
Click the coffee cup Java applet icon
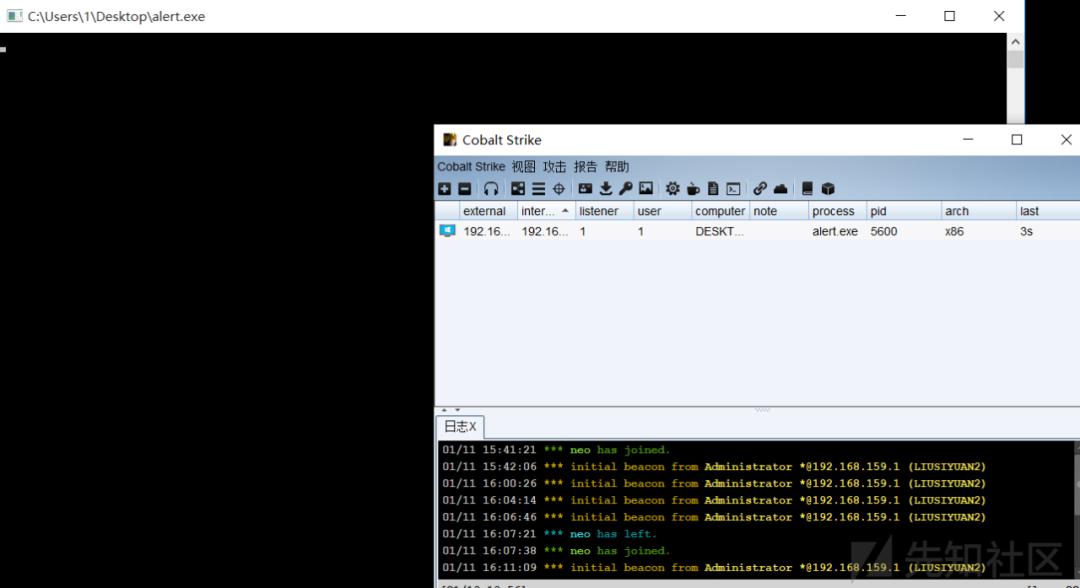(x=693, y=189)
